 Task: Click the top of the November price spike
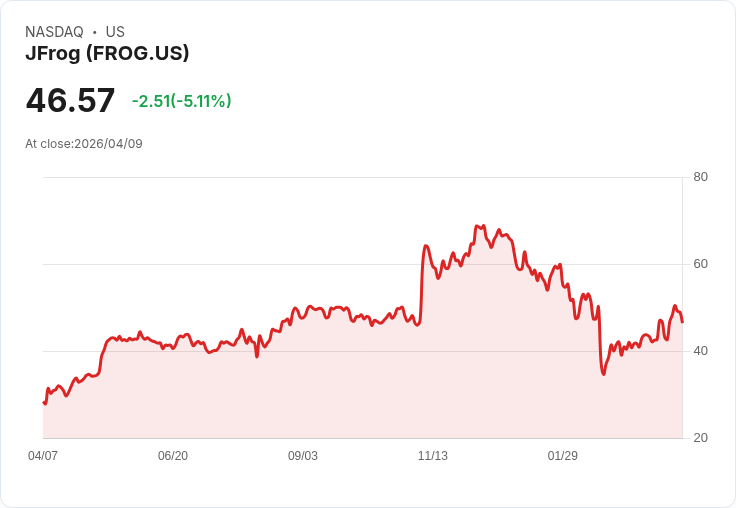point(426,245)
